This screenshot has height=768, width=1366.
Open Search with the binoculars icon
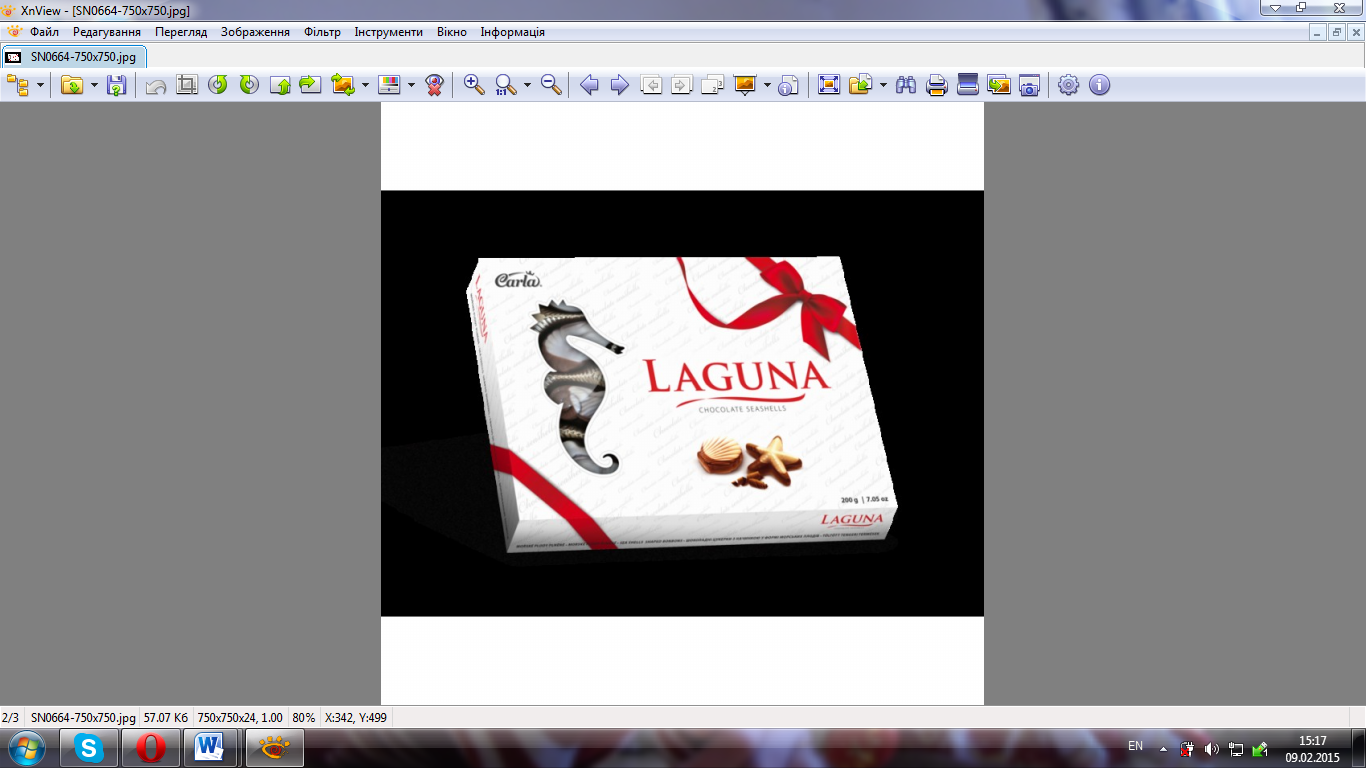[x=906, y=85]
